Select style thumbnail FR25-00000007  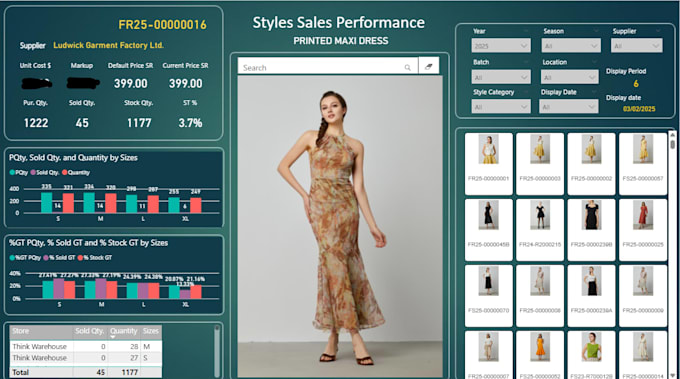[x=488, y=355]
